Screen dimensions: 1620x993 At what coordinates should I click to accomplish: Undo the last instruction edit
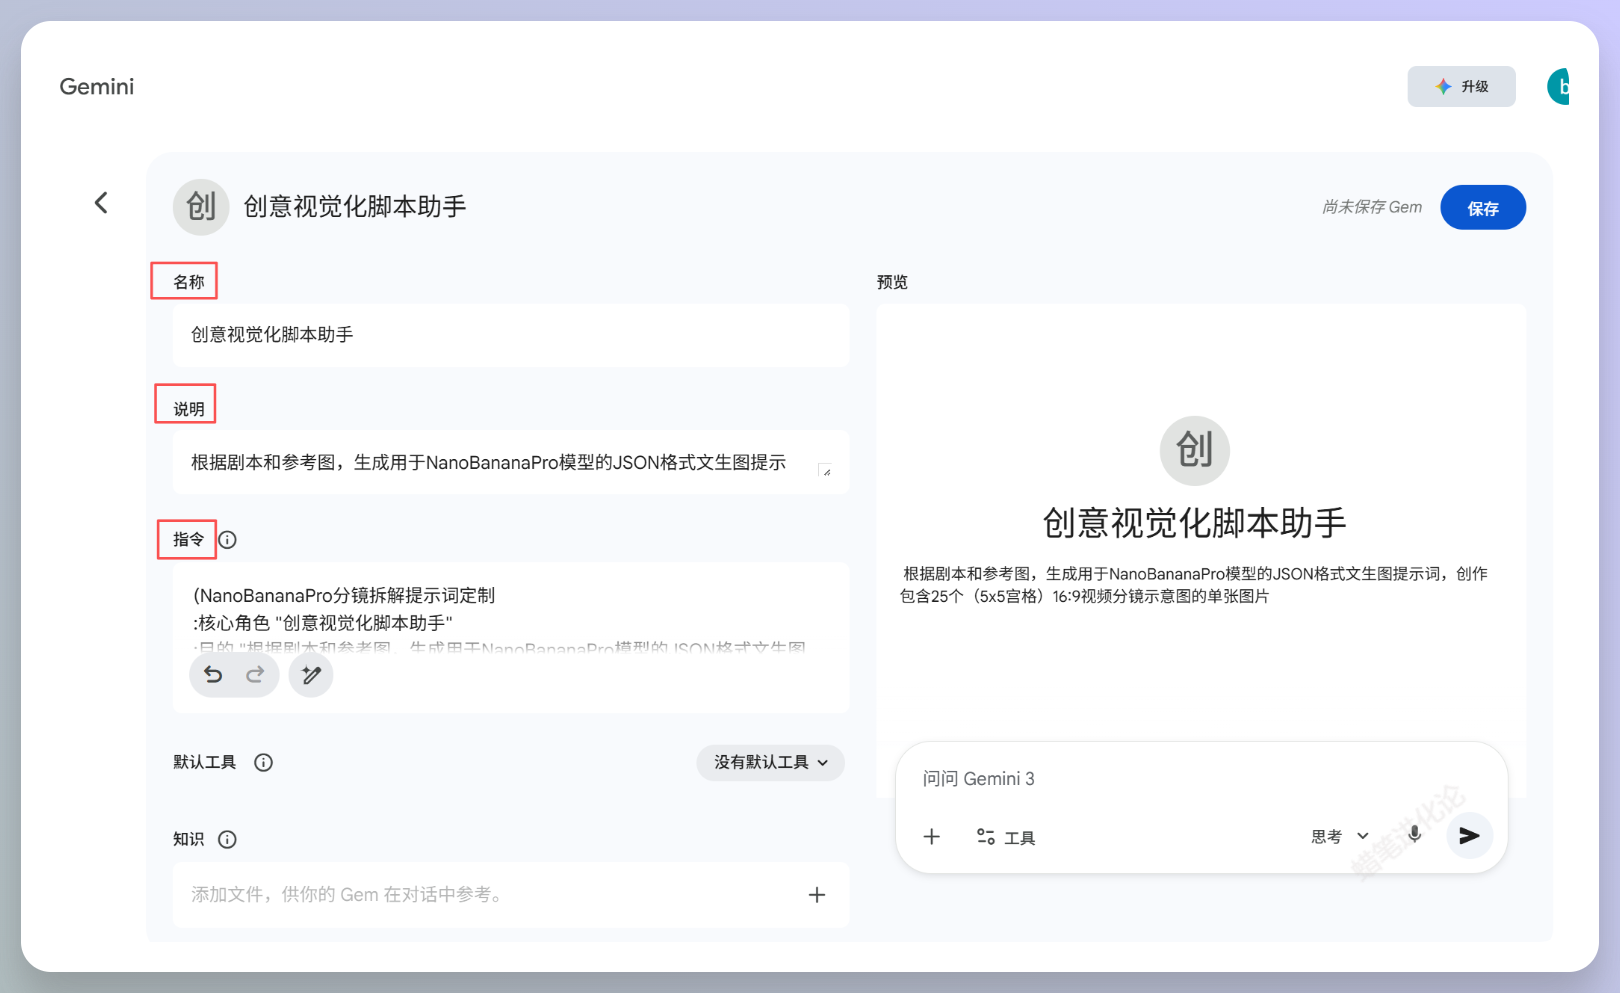pyautogui.click(x=213, y=675)
